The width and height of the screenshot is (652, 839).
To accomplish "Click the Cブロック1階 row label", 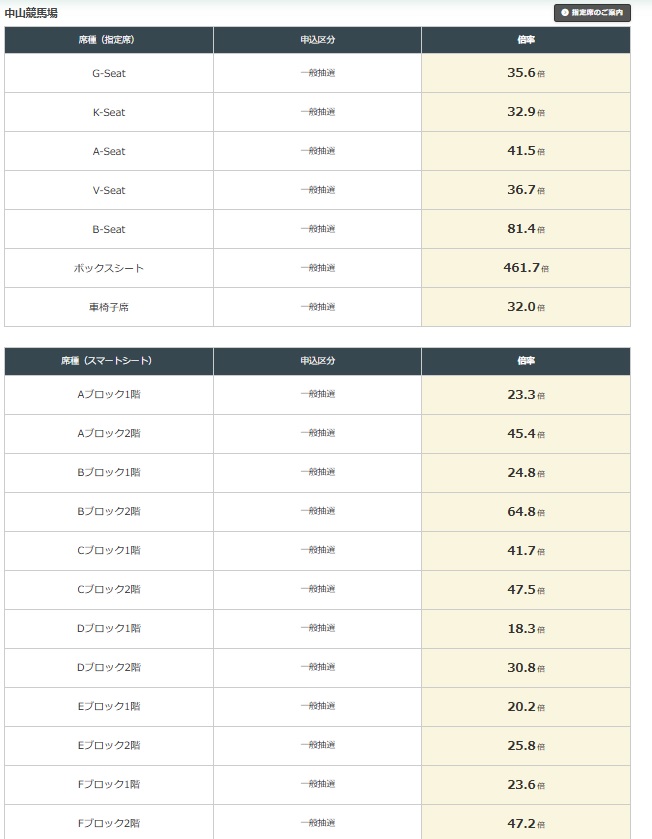I will 108,550.
